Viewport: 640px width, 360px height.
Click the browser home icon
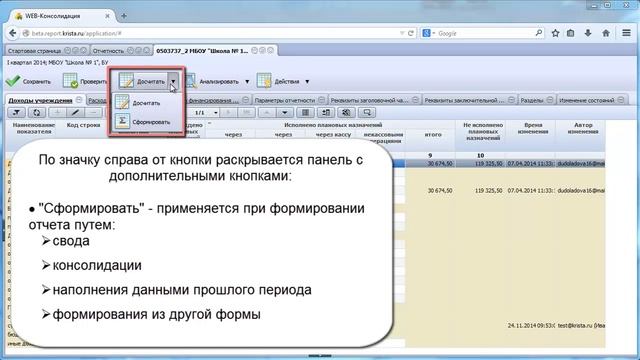click(606, 33)
